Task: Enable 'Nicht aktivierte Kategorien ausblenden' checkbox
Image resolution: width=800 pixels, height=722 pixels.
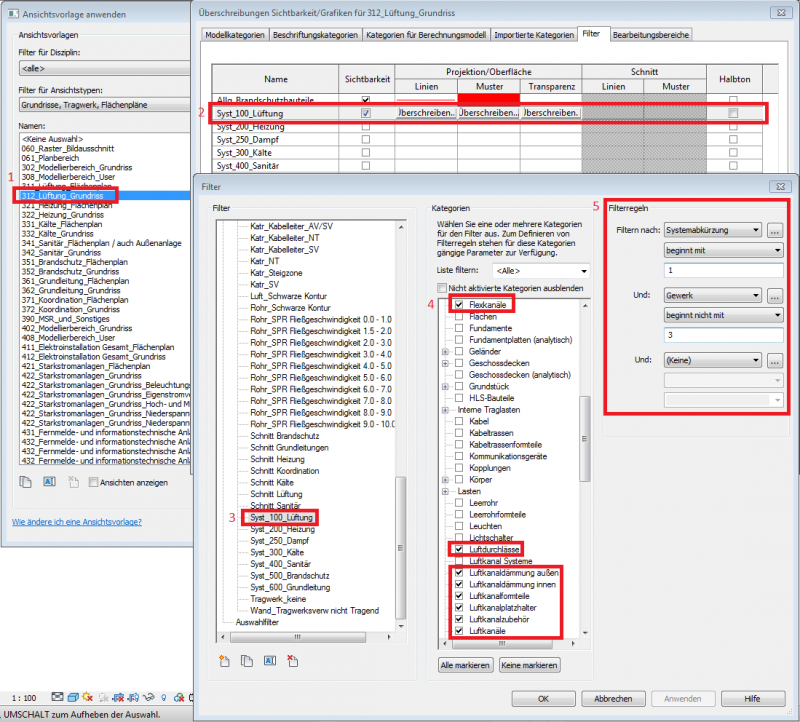Action: [440, 289]
